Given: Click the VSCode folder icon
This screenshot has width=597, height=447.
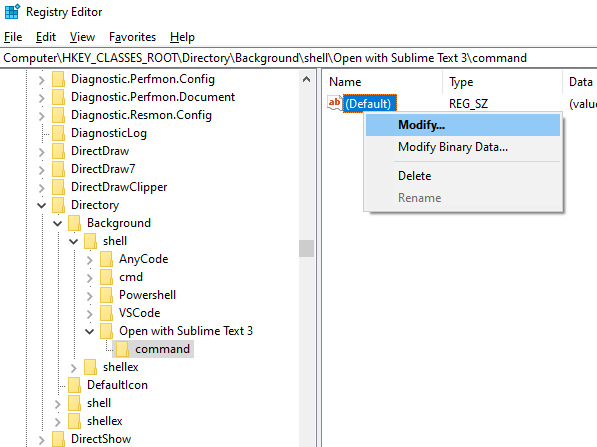Looking at the screenshot, I should click(x=106, y=313).
